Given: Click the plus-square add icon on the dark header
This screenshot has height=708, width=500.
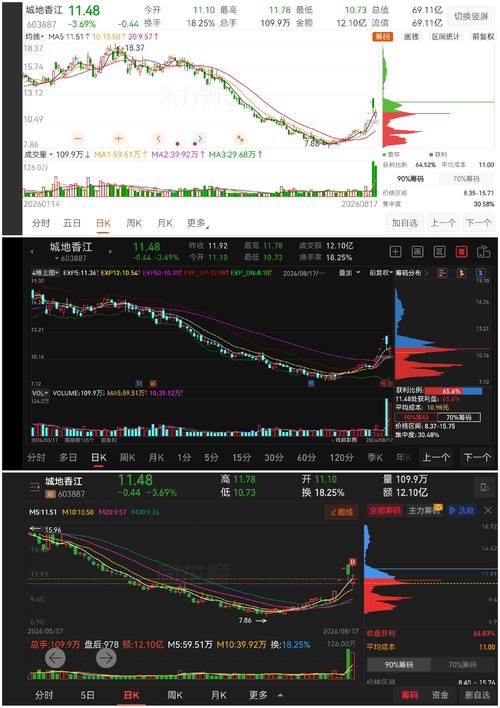Looking at the screenshot, I should pos(395,252).
